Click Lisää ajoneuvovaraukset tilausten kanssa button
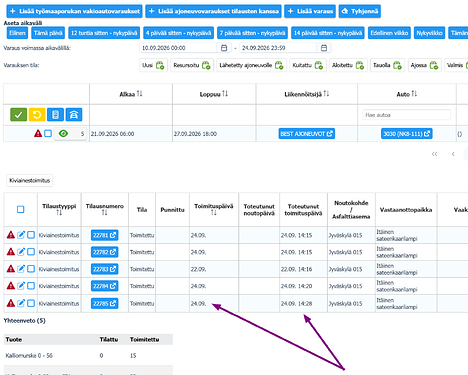 [213, 11]
